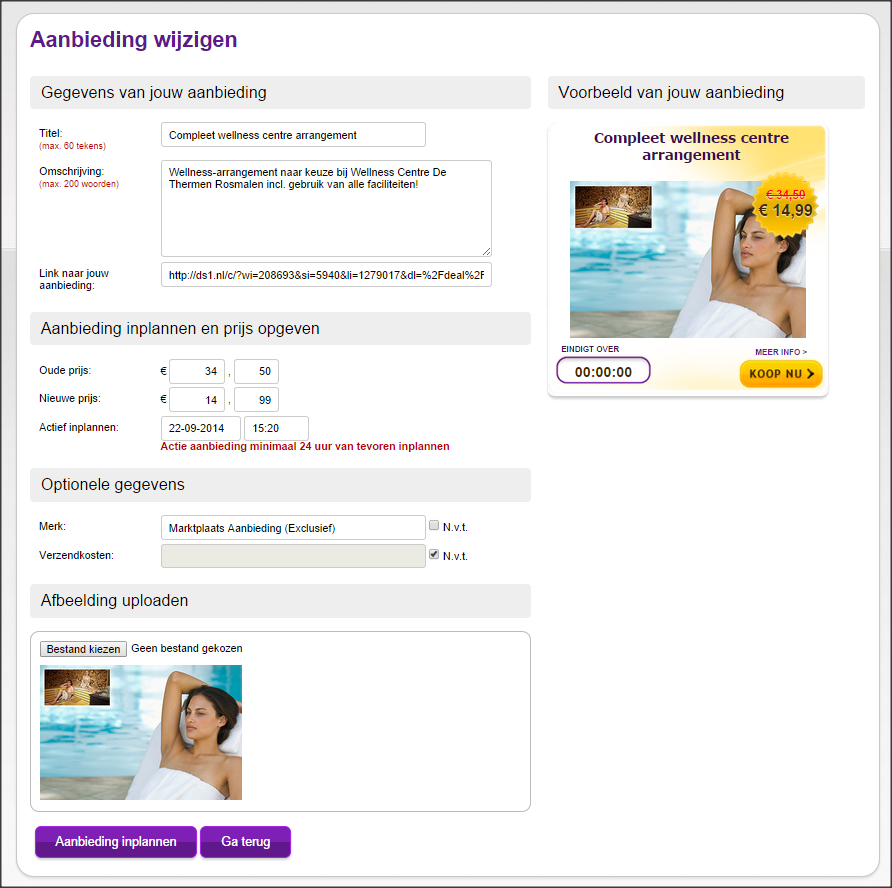Click the Merk input field
This screenshot has width=892, height=888.
(x=293, y=528)
